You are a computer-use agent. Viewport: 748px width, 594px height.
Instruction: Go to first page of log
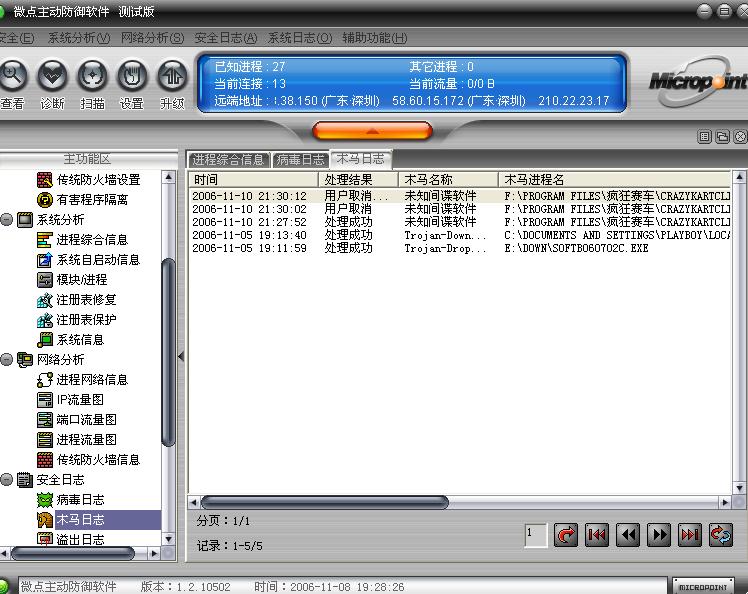597,535
